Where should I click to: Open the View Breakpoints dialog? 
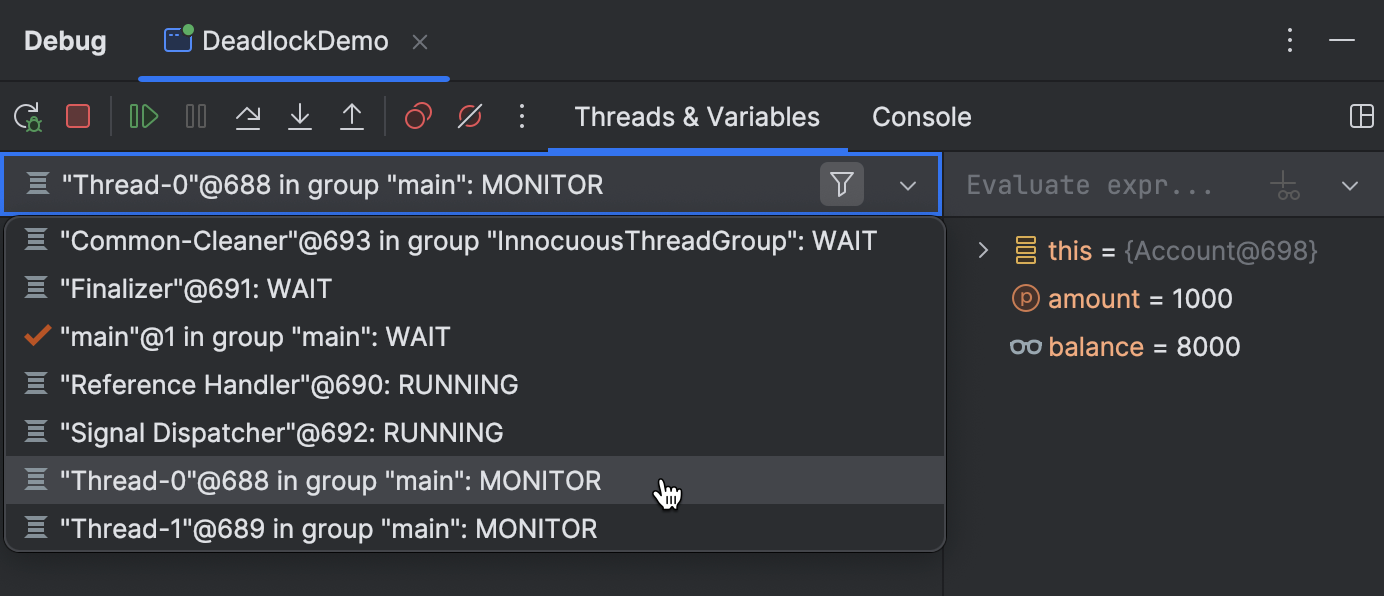coord(418,117)
